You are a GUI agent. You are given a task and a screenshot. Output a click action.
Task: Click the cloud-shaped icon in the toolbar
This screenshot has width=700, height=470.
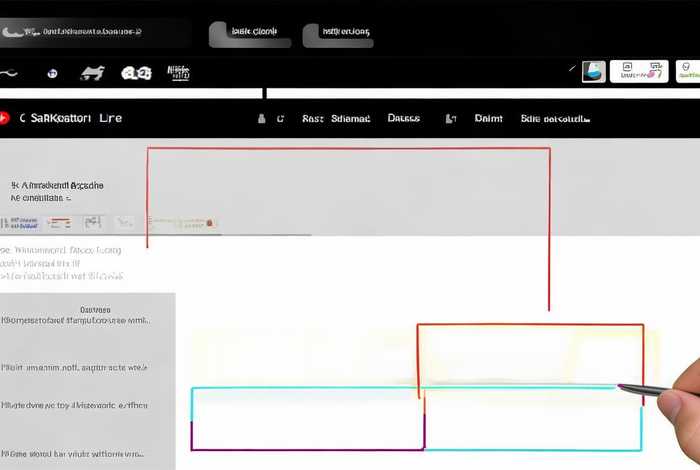pyautogui.click(x=136, y=73)
